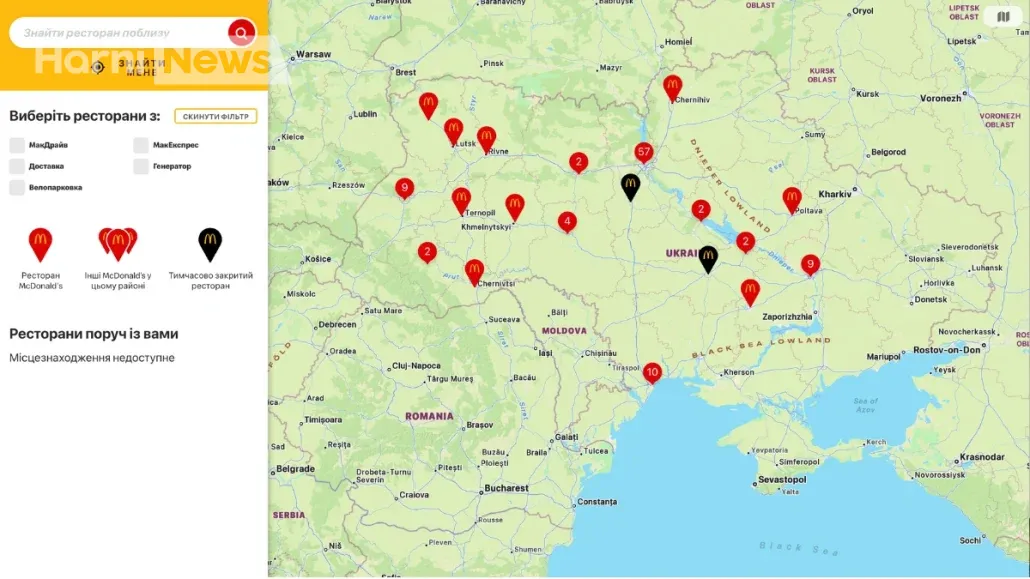Enable the Велопарковка filter checkbox
Image resolution: width=1030 pixels, height=579 pixels.
pyautogui.click(x=17, y=187)
